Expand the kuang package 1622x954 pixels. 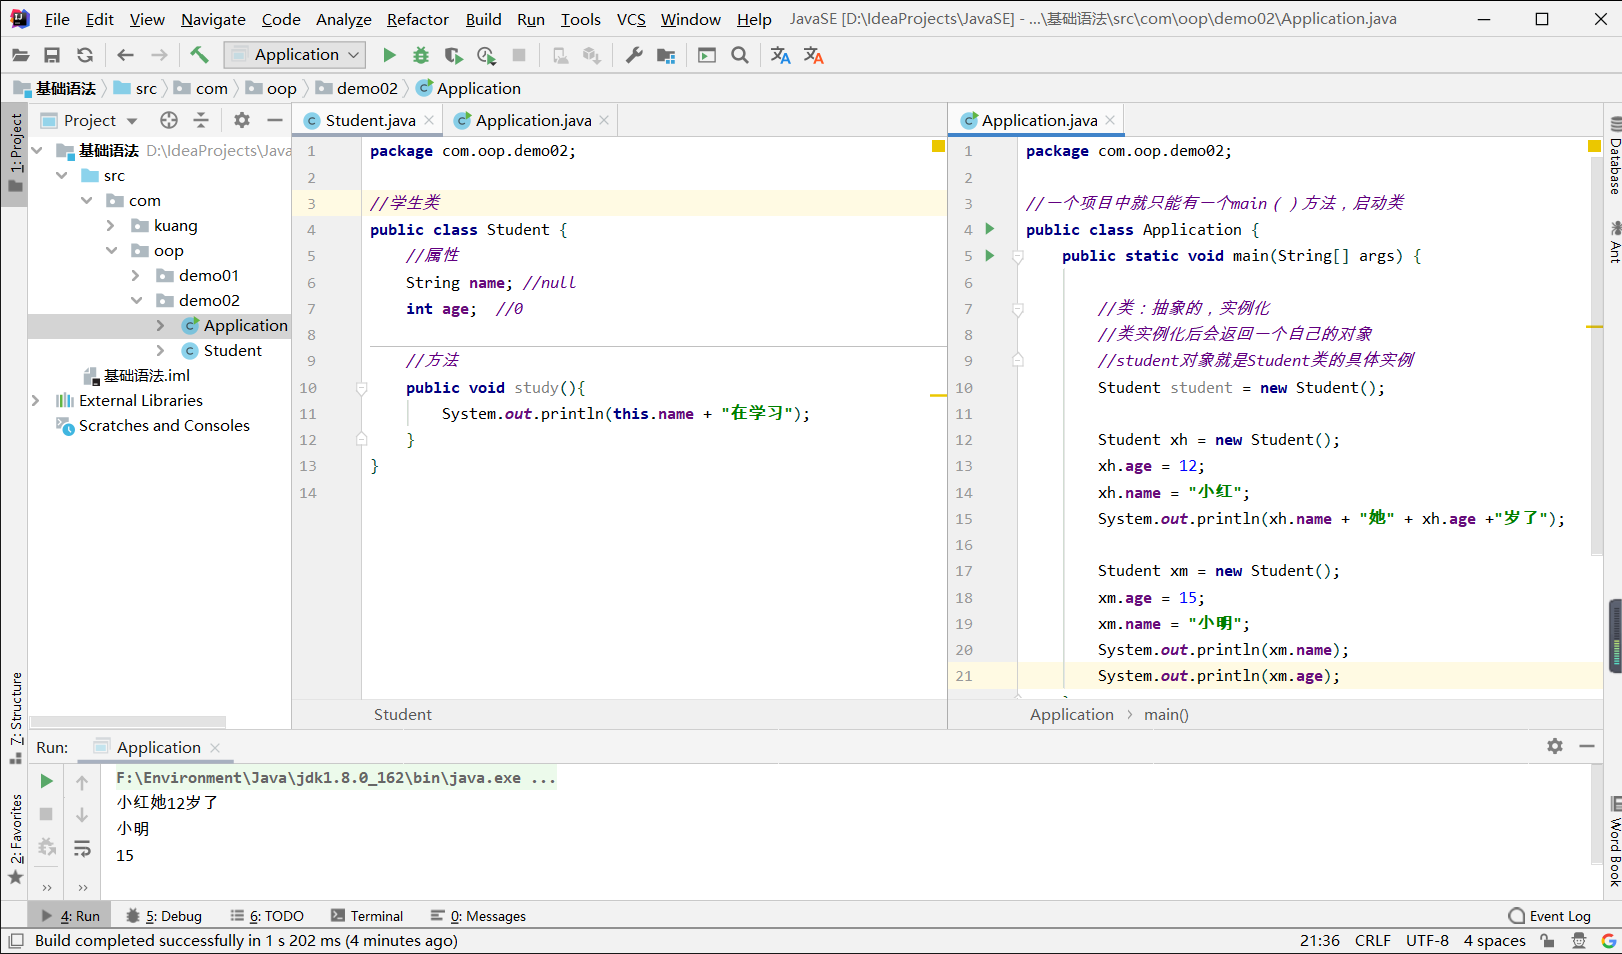tap(111, 225)
